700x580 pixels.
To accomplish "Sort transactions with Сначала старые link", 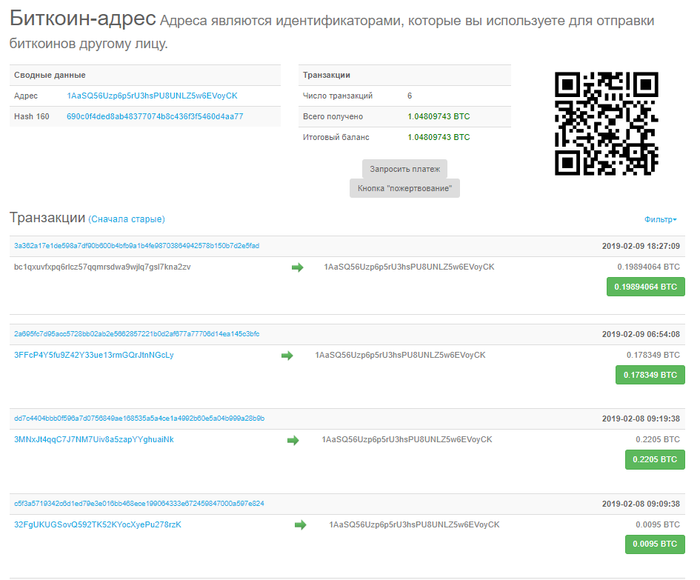I will coord(127,219).
